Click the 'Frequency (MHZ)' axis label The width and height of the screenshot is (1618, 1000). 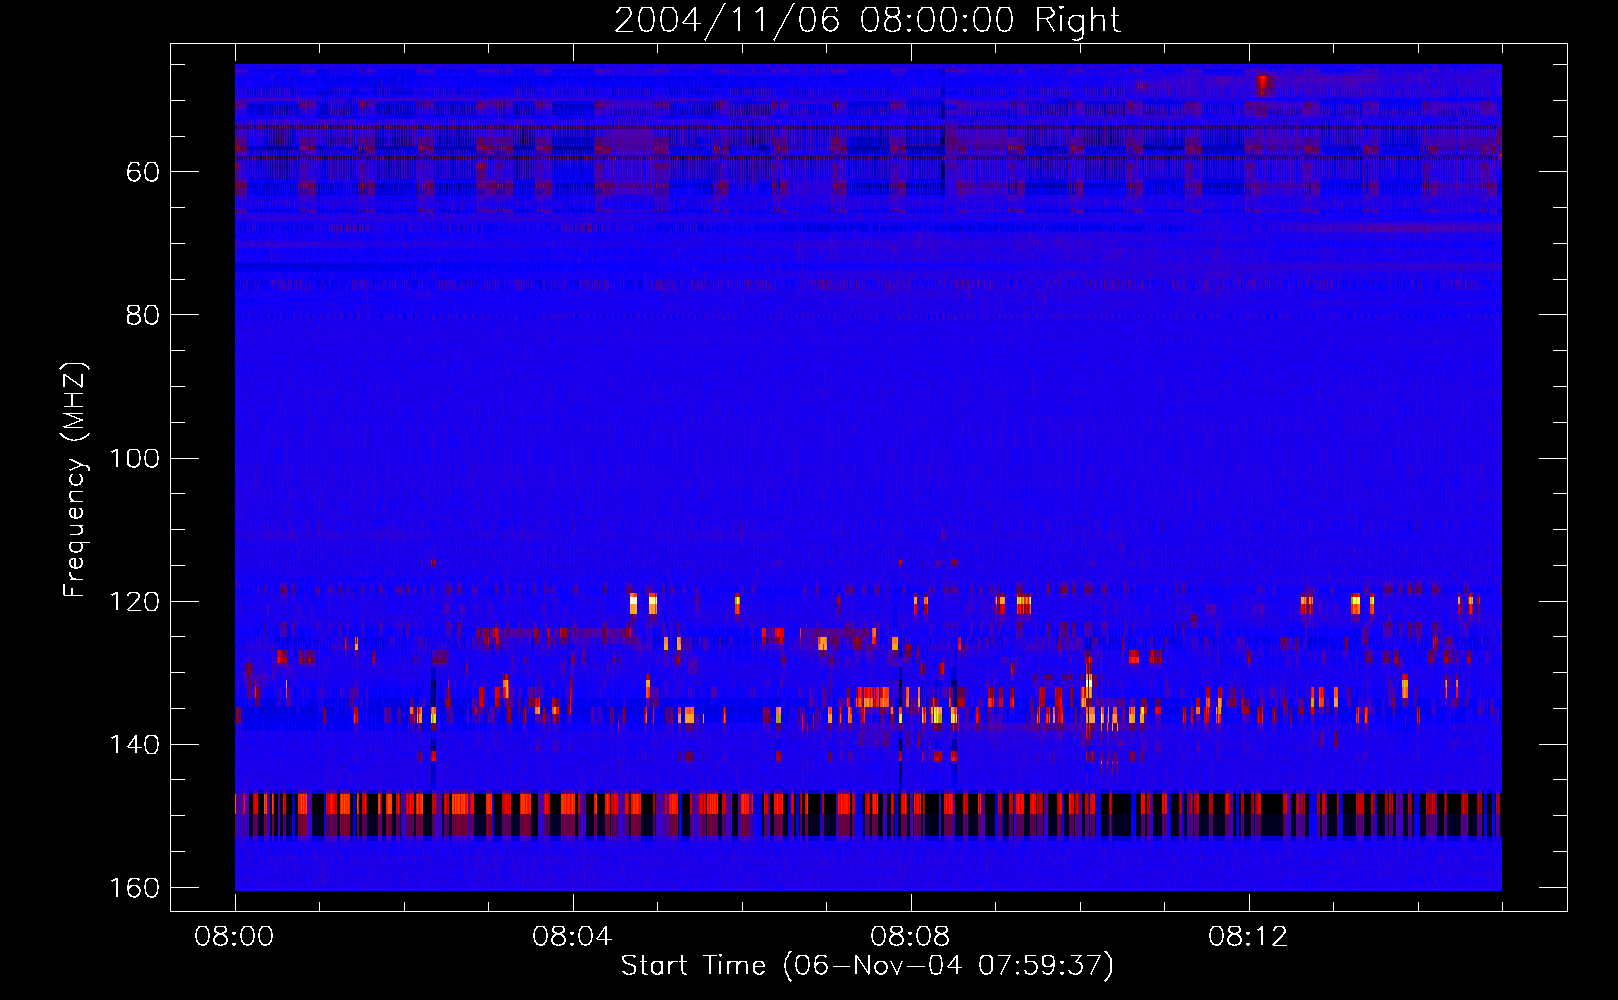(x=75, y=479)
